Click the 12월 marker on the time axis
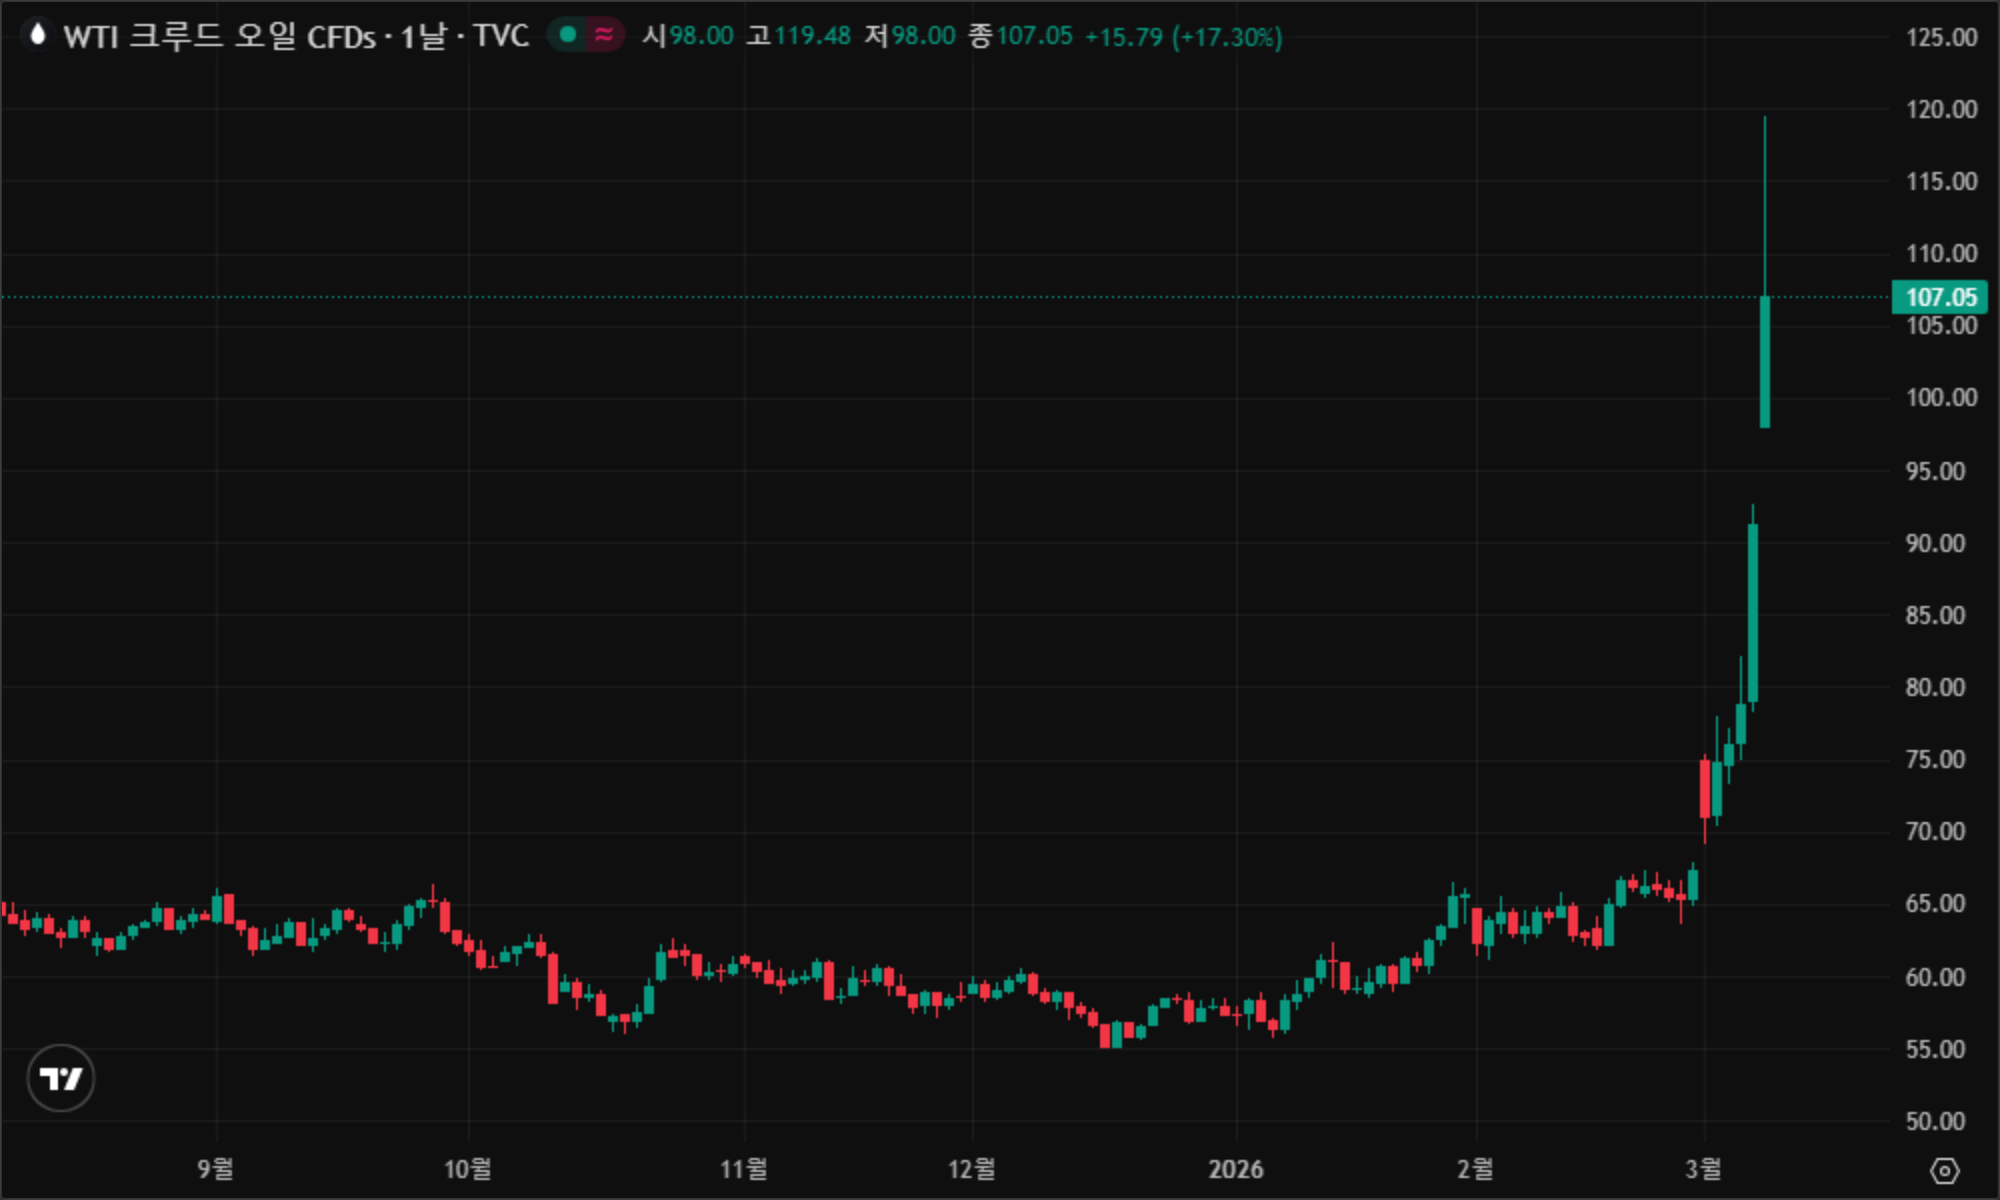2000x1200 pixels. pyautogui.click(x=972, y=1169)
